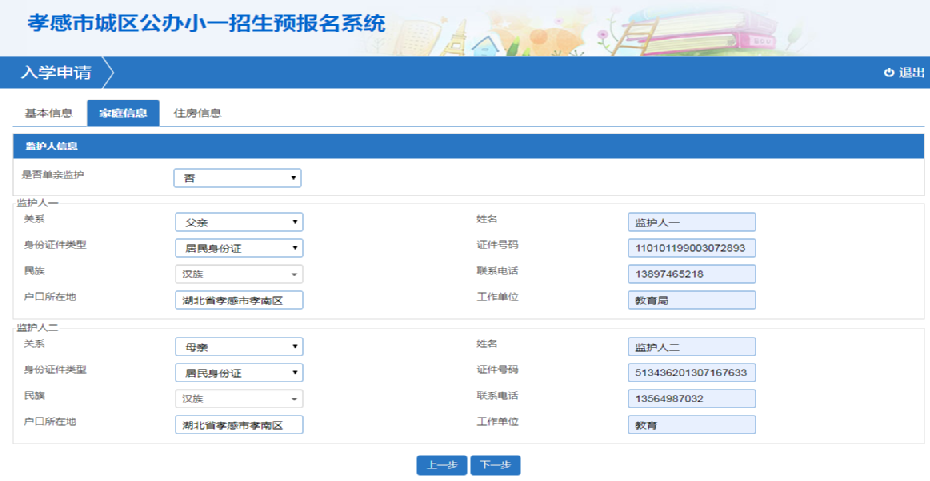Click the 工作单位 field containing 教育局

point(691,300)
